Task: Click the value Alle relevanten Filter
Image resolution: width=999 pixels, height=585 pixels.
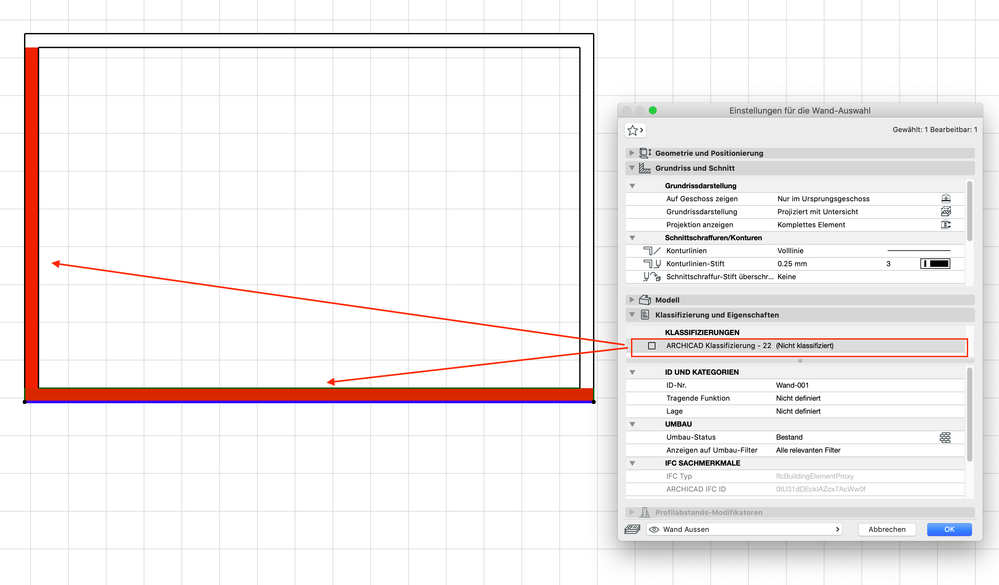Action: [x=808, y=451]
